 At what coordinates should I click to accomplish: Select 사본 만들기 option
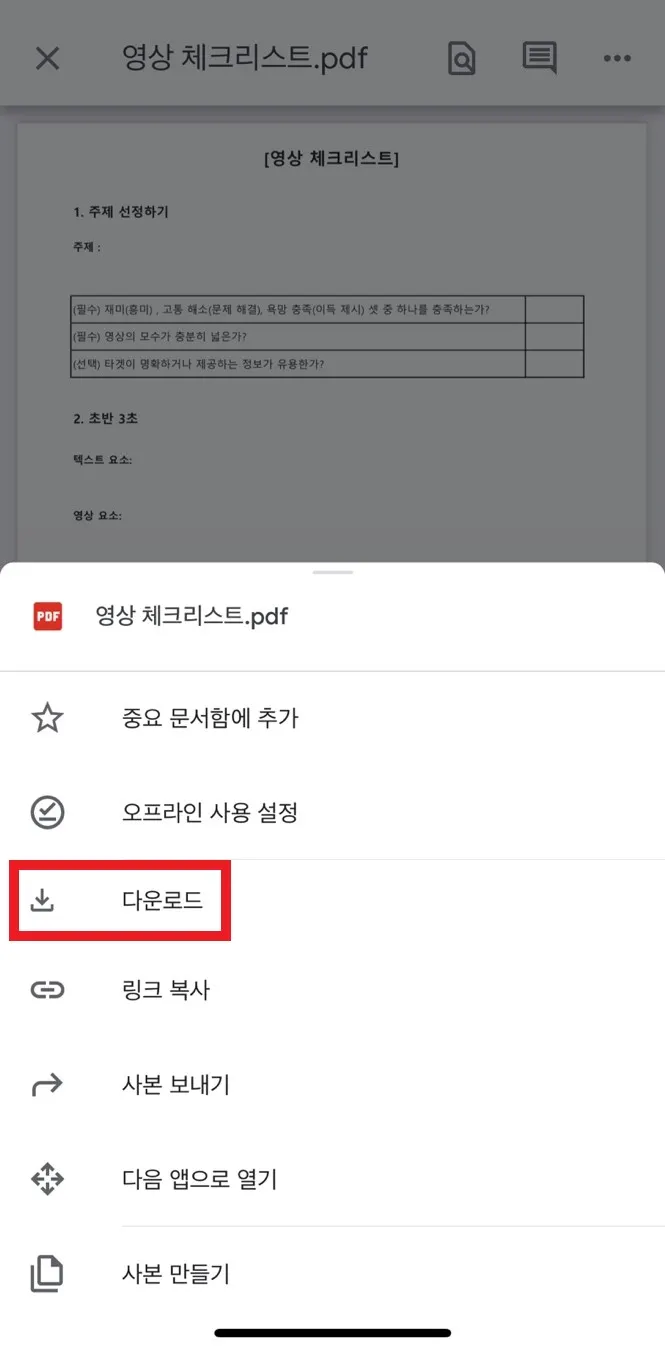(332, 1274)
